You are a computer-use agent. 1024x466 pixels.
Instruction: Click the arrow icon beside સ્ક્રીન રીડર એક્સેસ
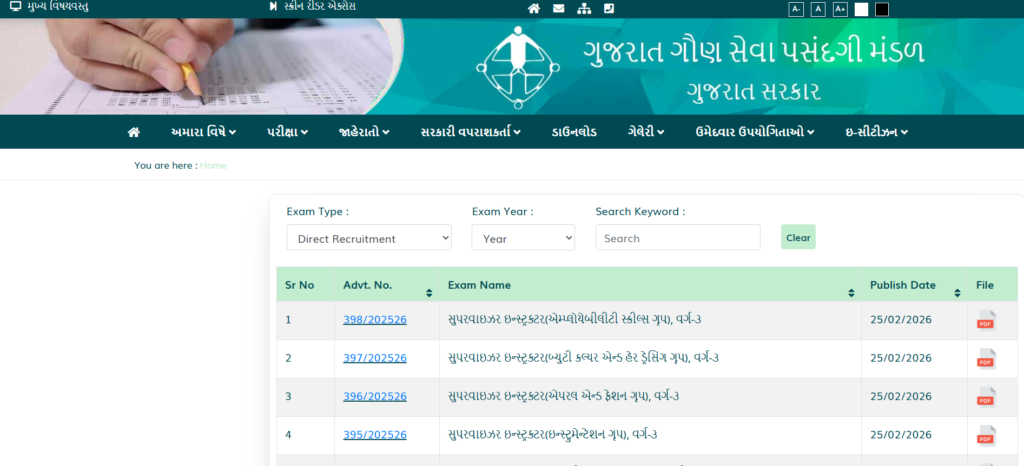pyautogui.click(x=274, y=7)
